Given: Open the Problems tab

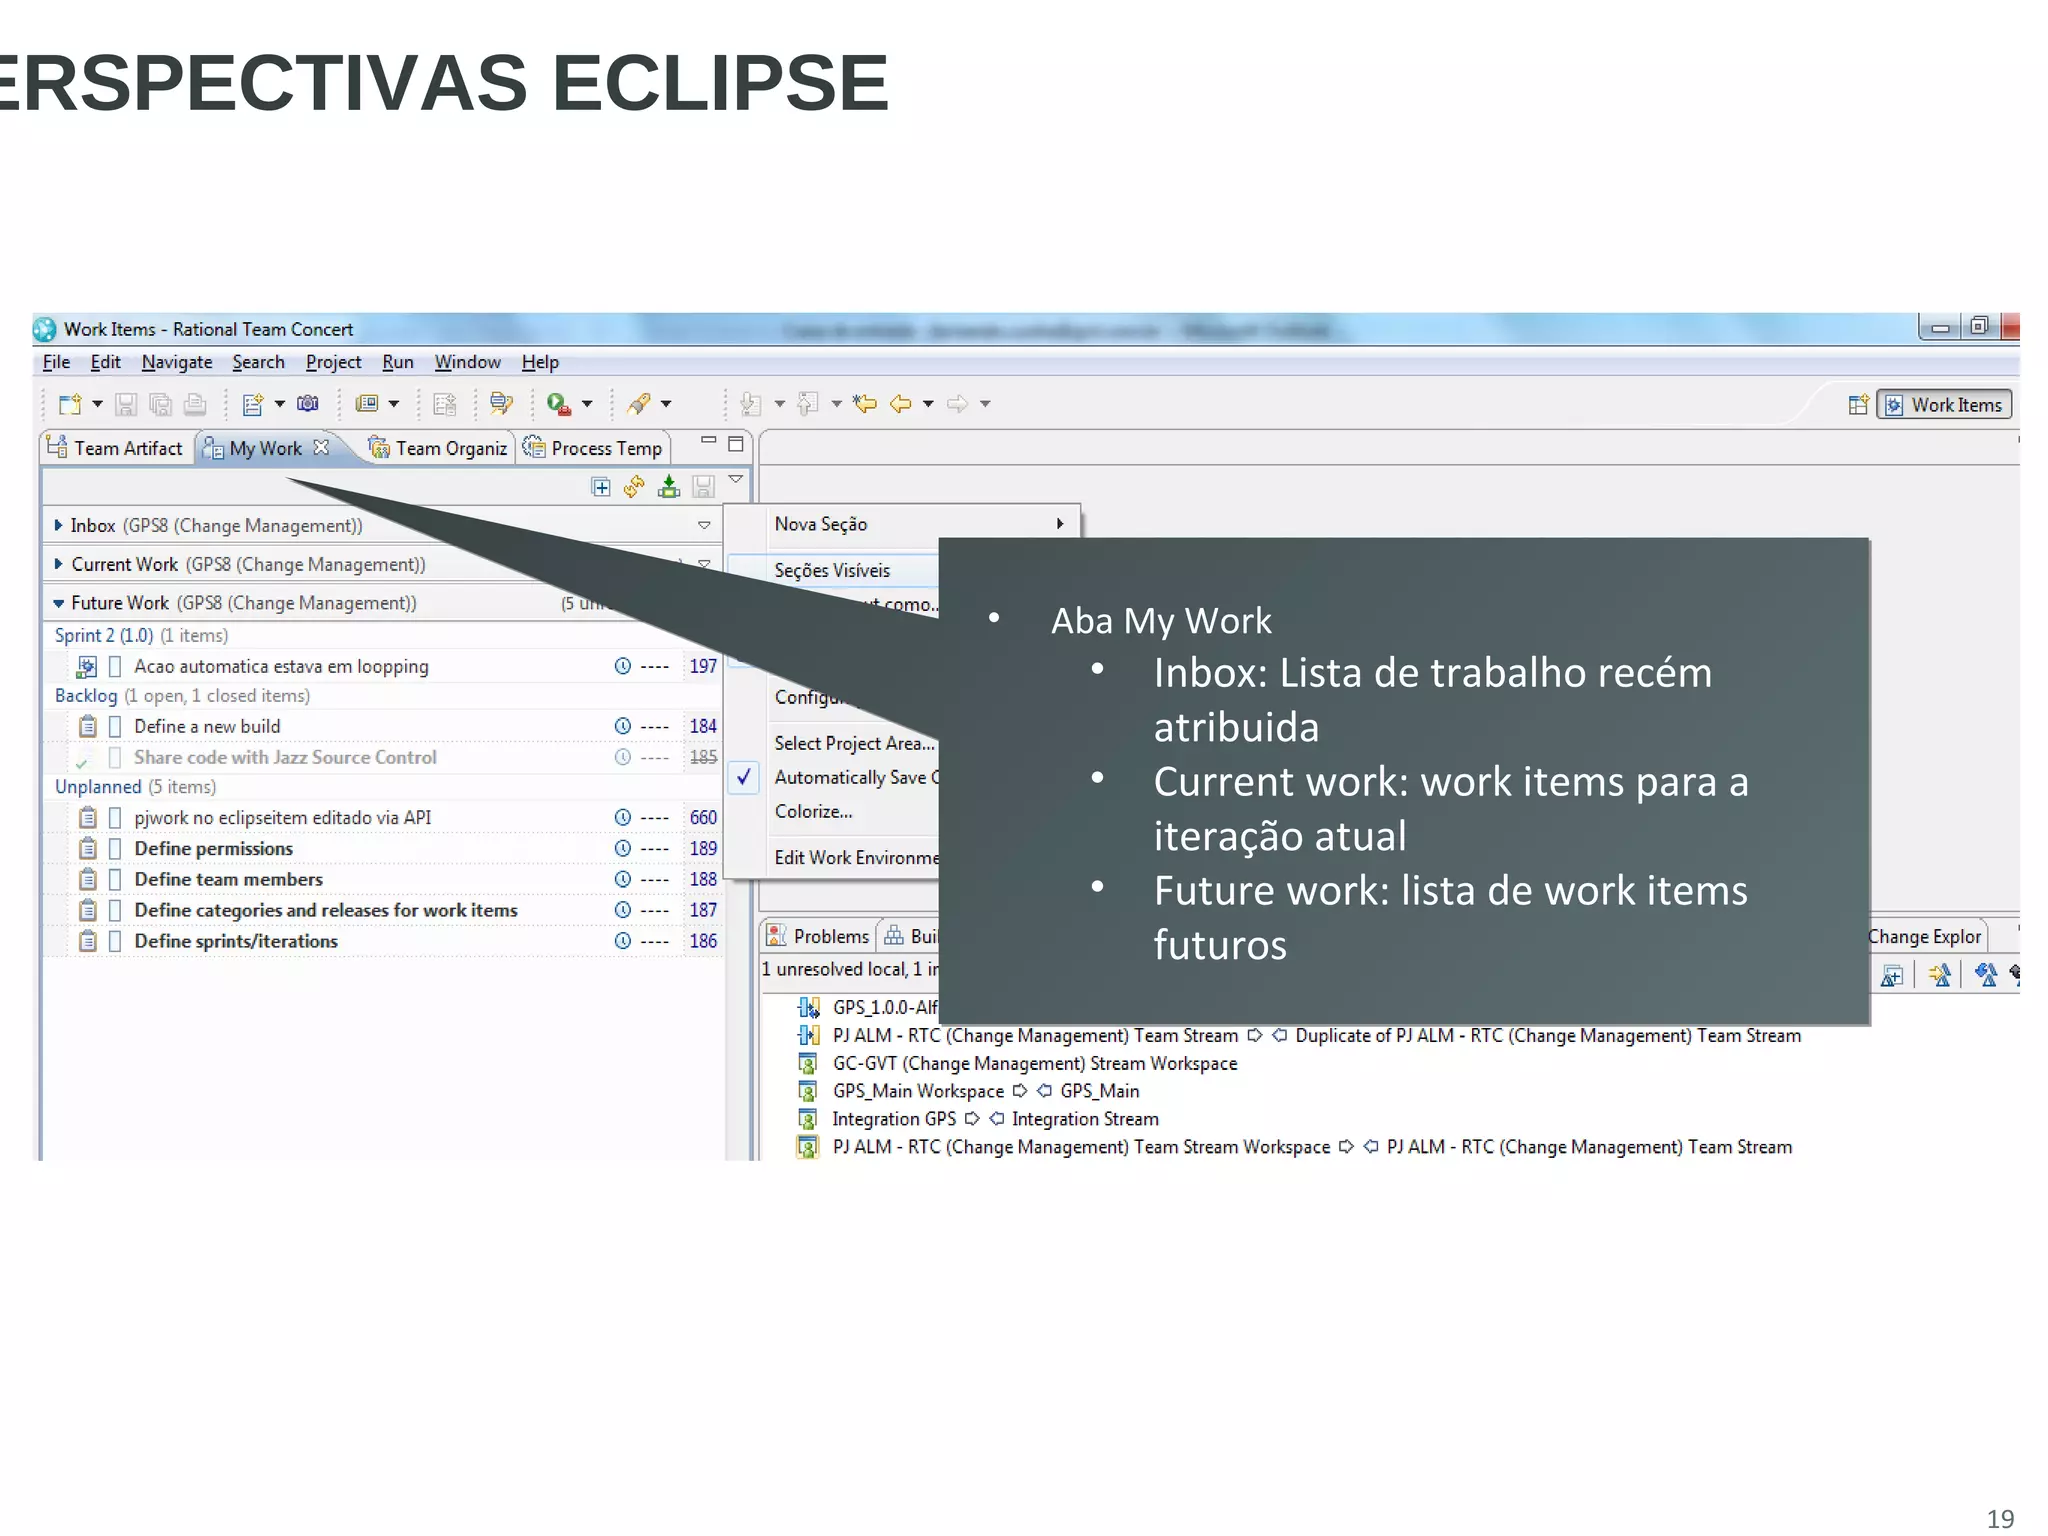Looking at the screenshot, I should pyautogui.click(x=818, y=936).
